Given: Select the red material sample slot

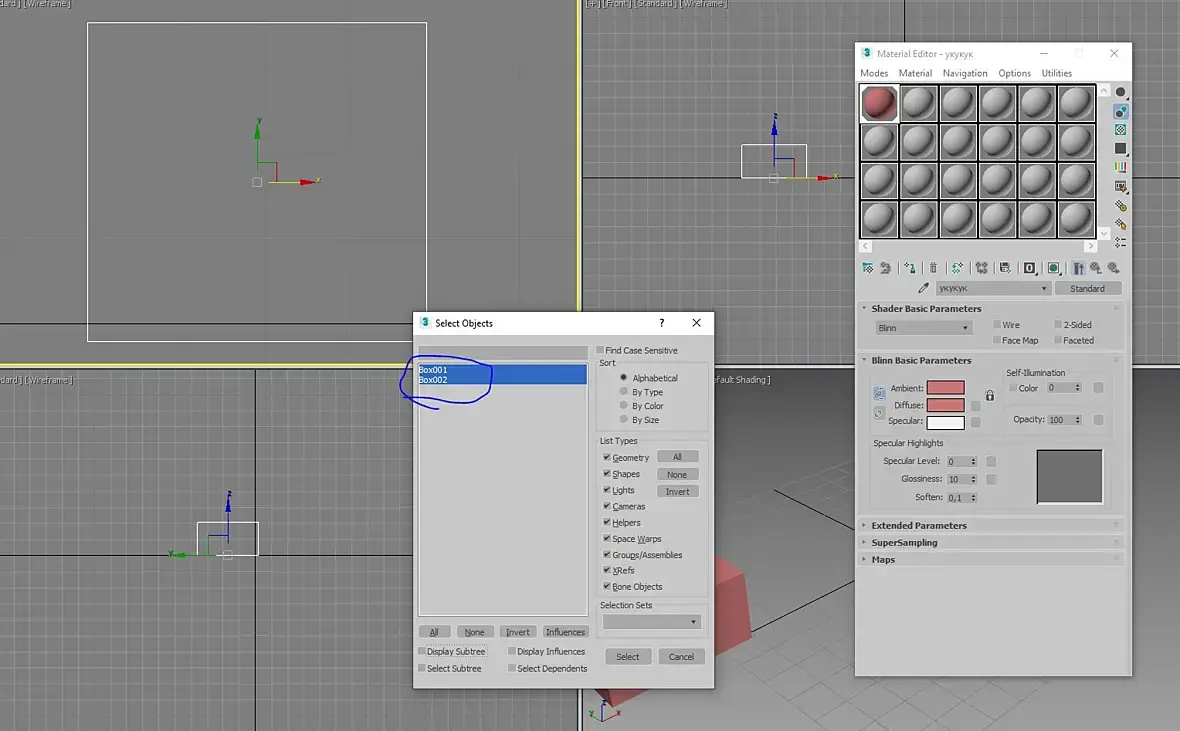Looking at the screenshot, I should 879,103.
